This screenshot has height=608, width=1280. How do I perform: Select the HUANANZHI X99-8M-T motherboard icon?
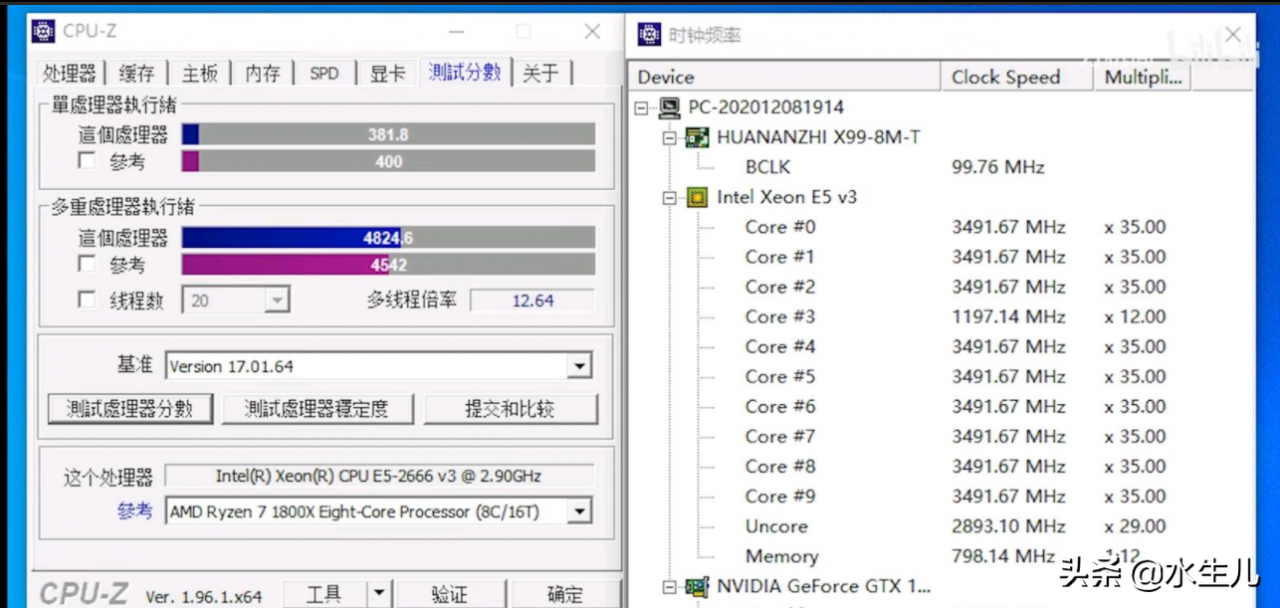click(697, 137)
